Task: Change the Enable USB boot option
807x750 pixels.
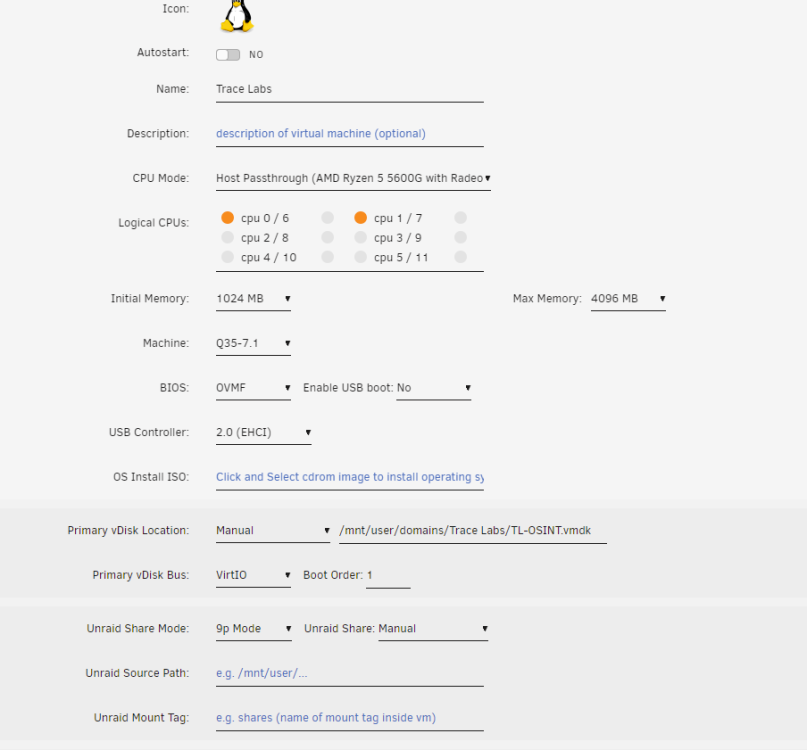Action: (x=433, y=388)
